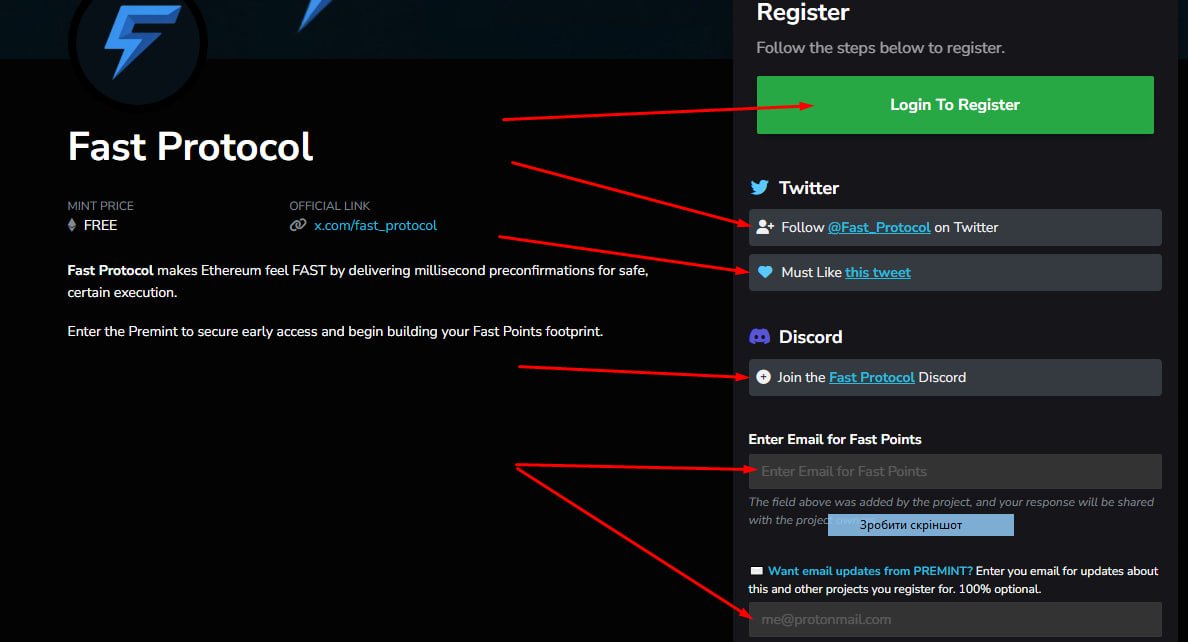This screenshot has width=1188, height=642.
Task: Click the 'Зробити скріншот' tooltip button
Action: 921,525
